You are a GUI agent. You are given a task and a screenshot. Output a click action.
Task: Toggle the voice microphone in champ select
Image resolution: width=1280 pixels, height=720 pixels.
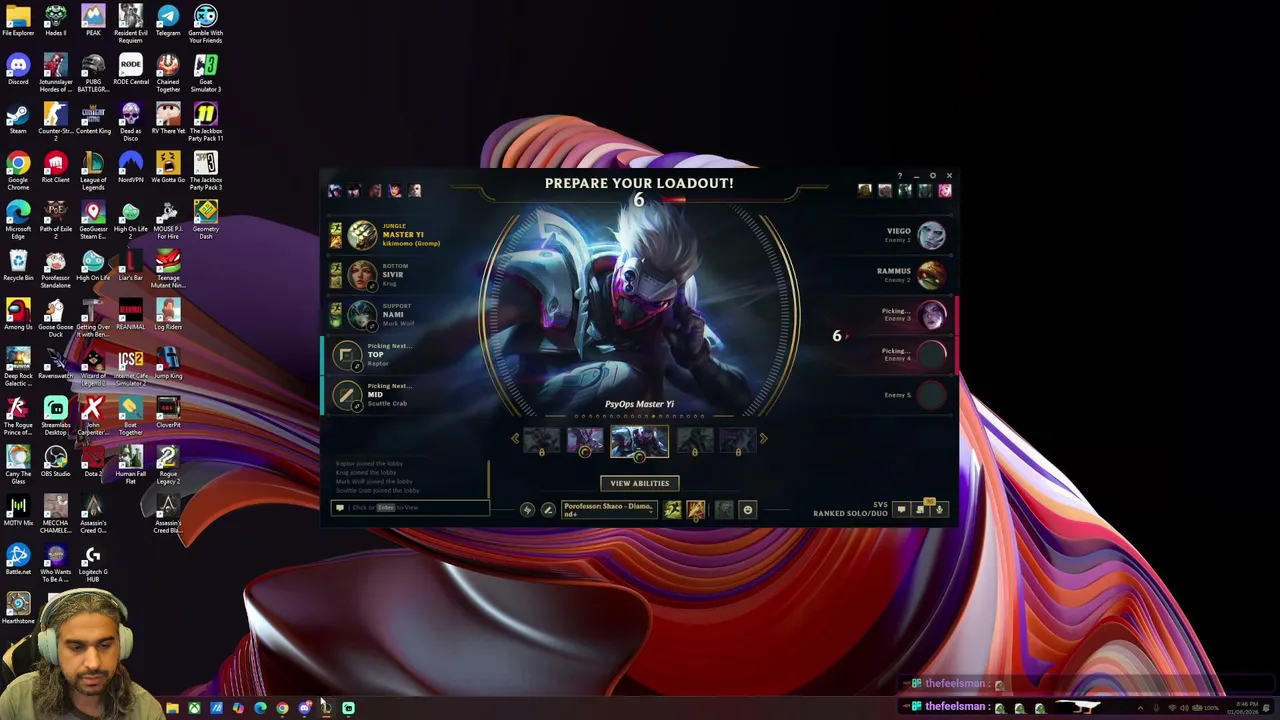939,510
